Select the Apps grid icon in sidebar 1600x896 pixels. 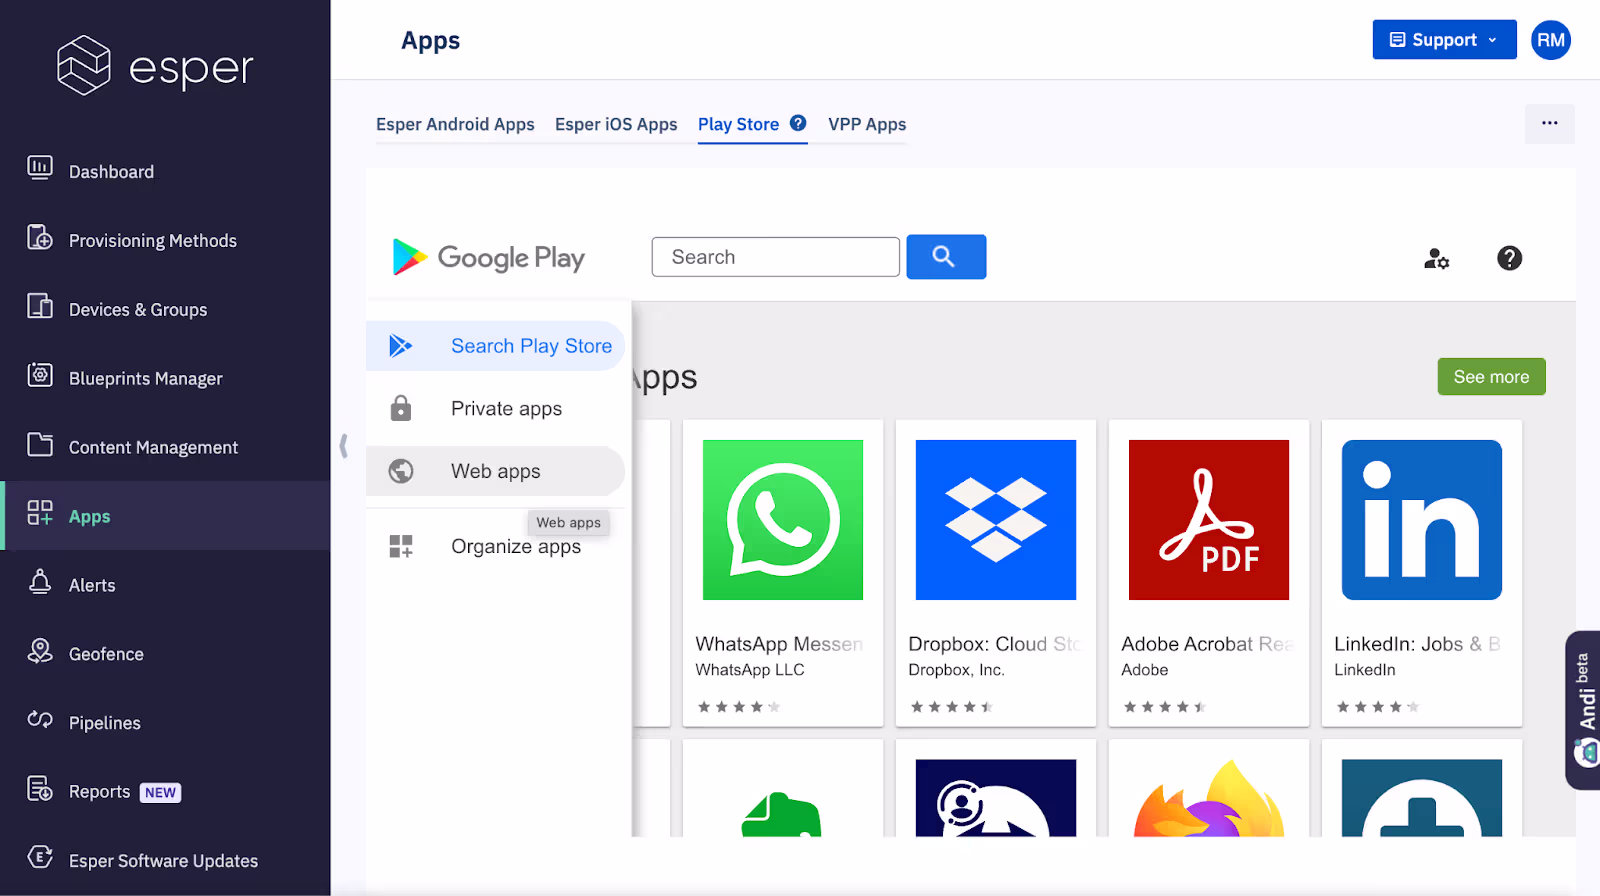(40, 513)
